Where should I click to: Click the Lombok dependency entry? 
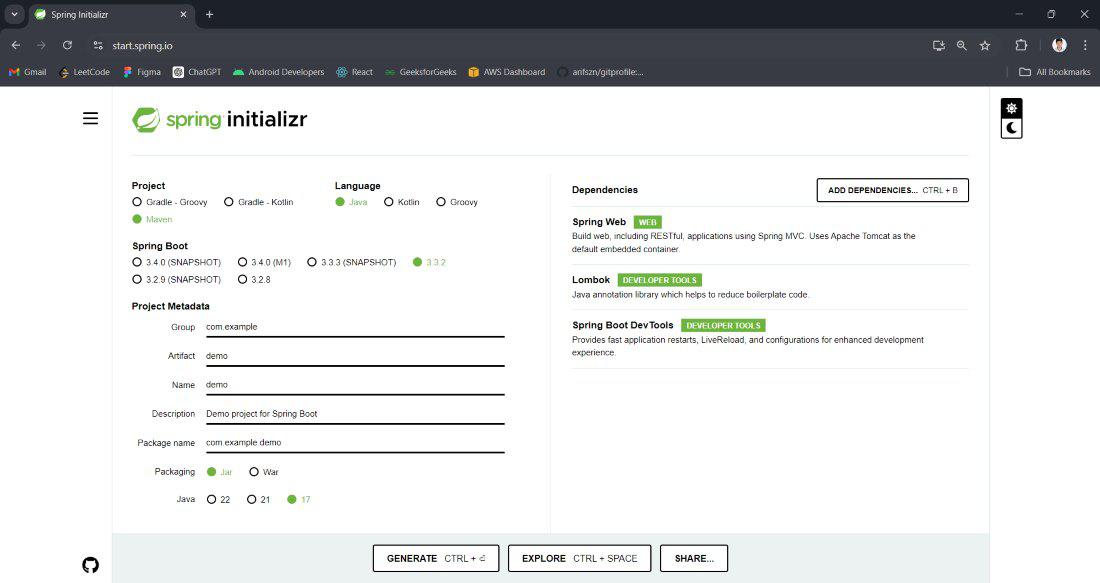770,286
